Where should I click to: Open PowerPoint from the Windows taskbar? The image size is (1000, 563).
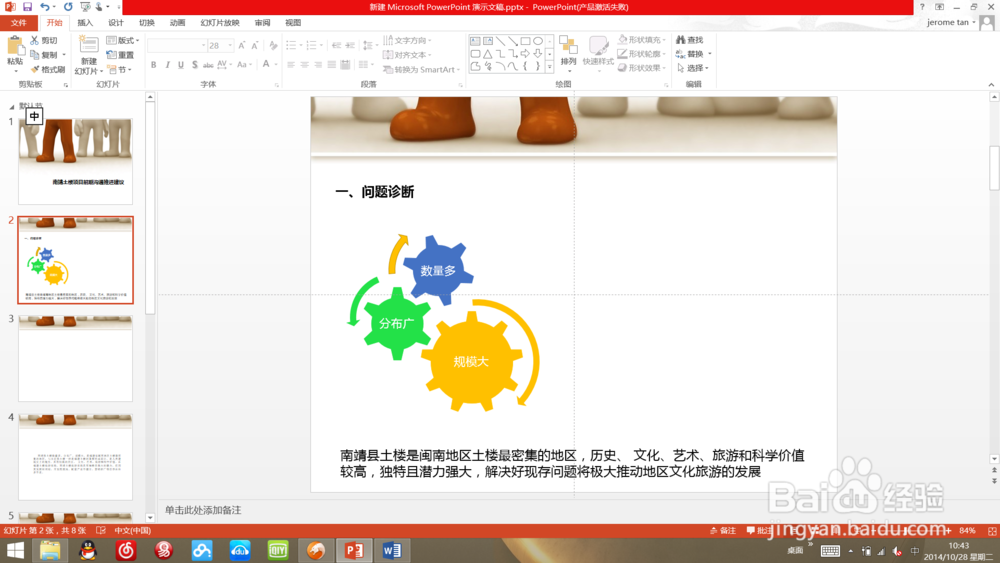354,550
